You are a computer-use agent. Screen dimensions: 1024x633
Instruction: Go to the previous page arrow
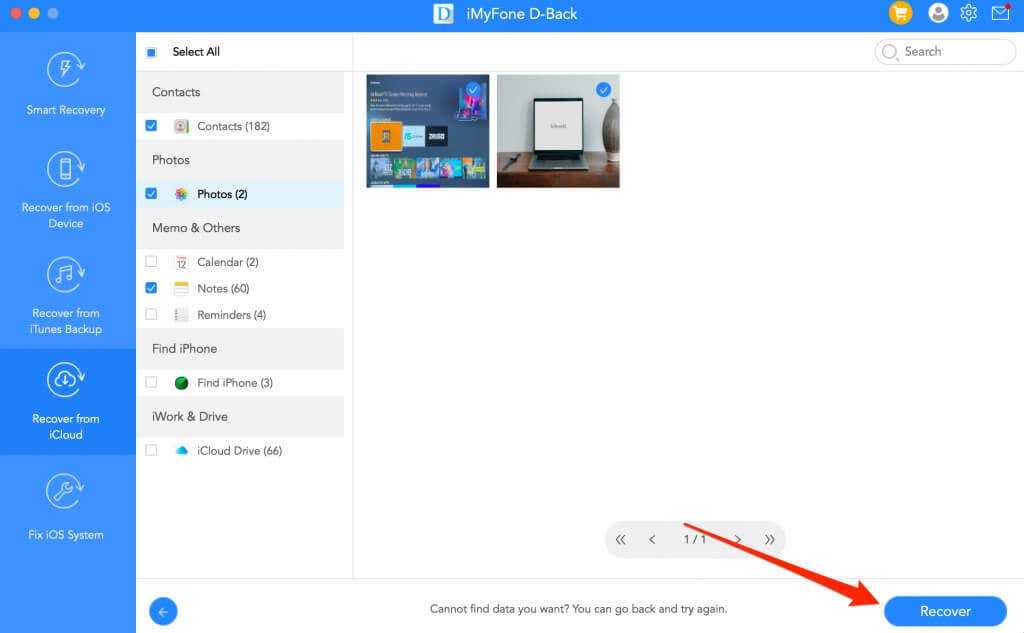point(652,540)
